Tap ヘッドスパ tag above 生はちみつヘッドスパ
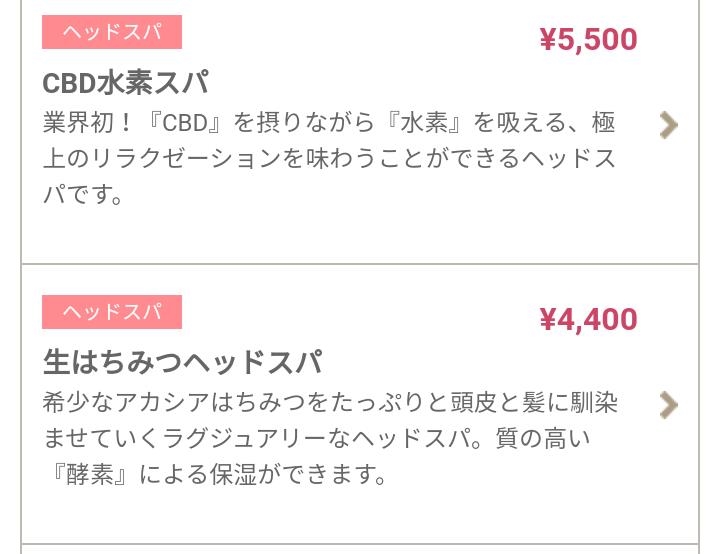 coord(112,312)
